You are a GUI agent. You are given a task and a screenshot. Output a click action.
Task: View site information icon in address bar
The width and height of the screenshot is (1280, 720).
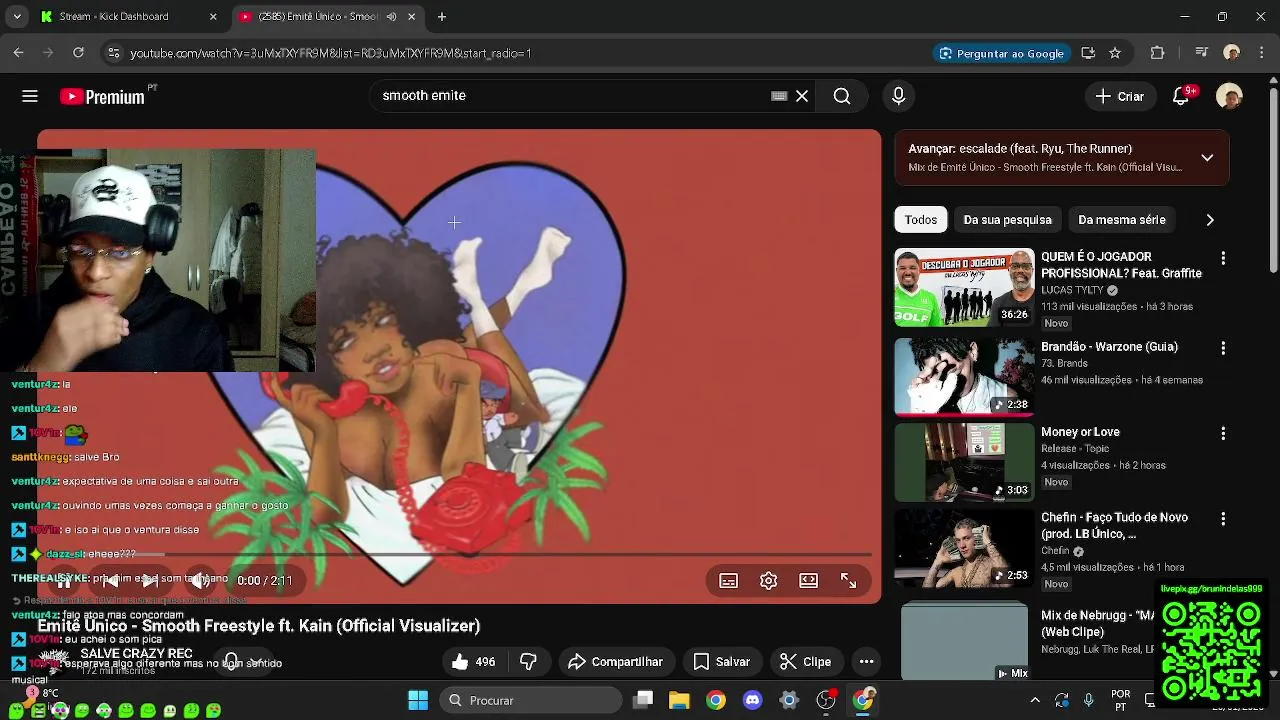point(113,53)
